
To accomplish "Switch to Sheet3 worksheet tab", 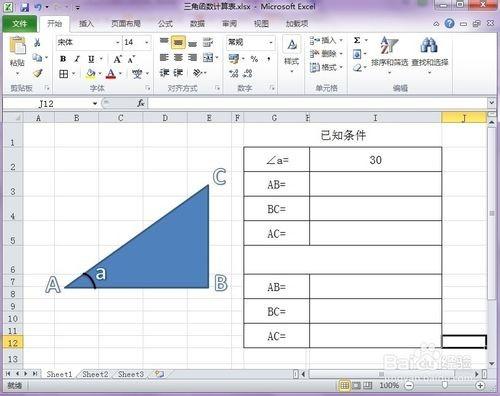I will [131, 374].
